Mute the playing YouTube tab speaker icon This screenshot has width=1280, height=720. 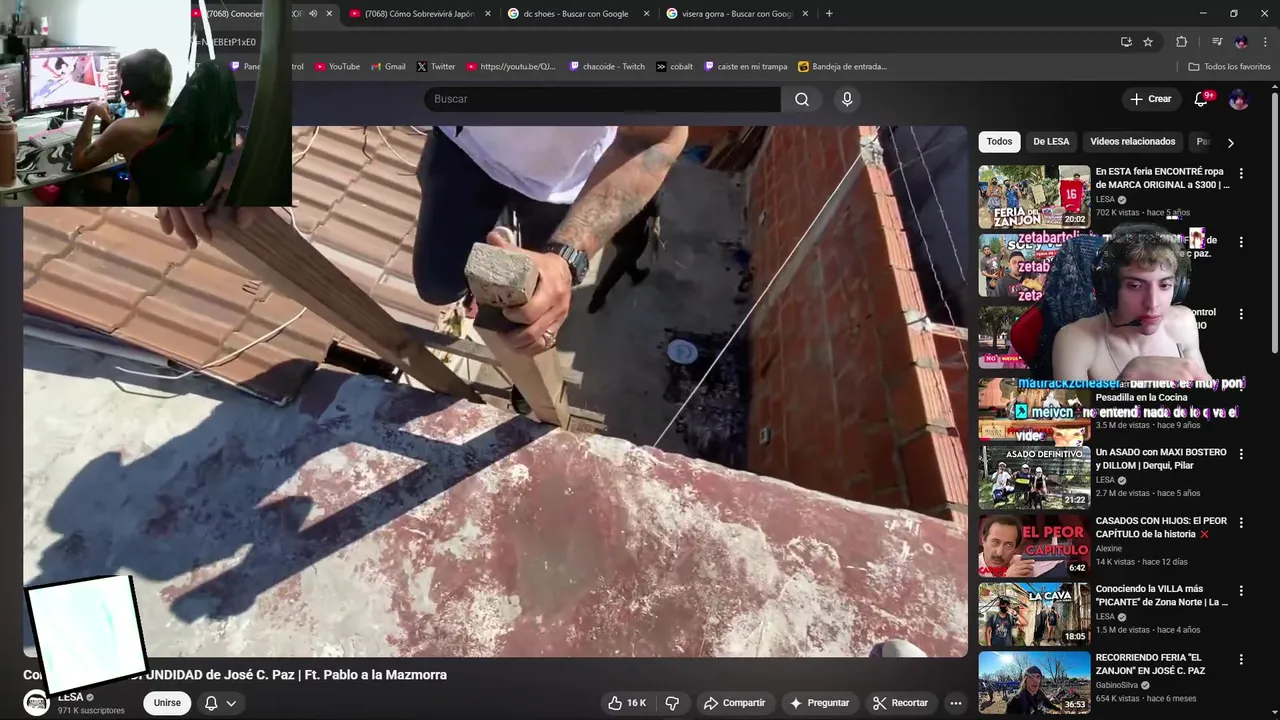pos(313,14)
